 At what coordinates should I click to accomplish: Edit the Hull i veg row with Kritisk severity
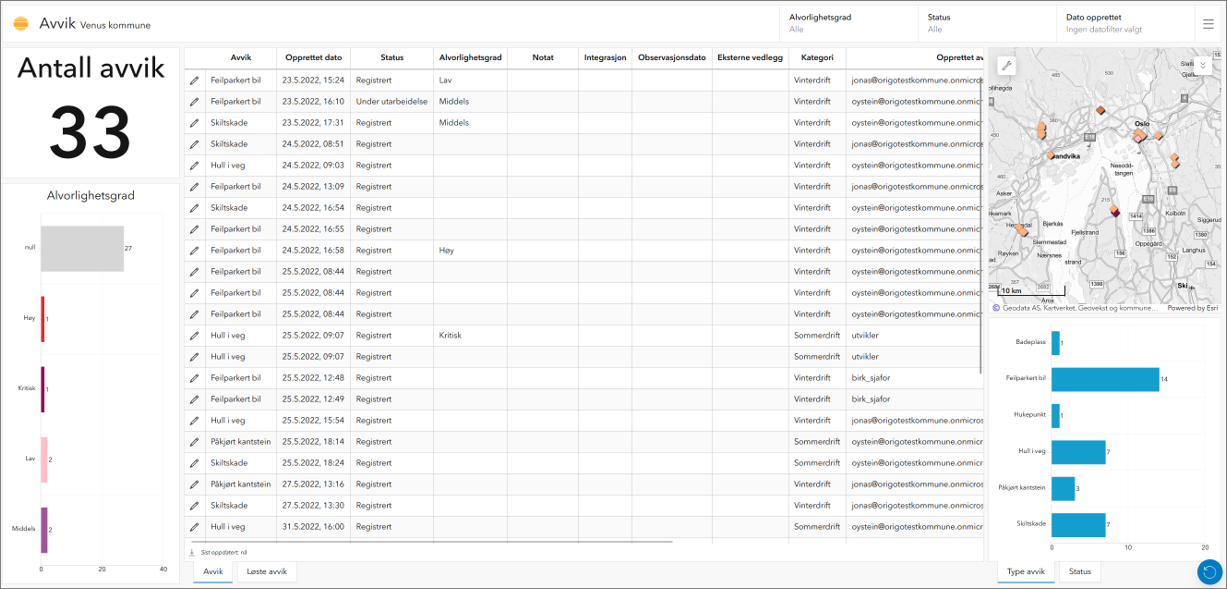click(x=195, y=335)
